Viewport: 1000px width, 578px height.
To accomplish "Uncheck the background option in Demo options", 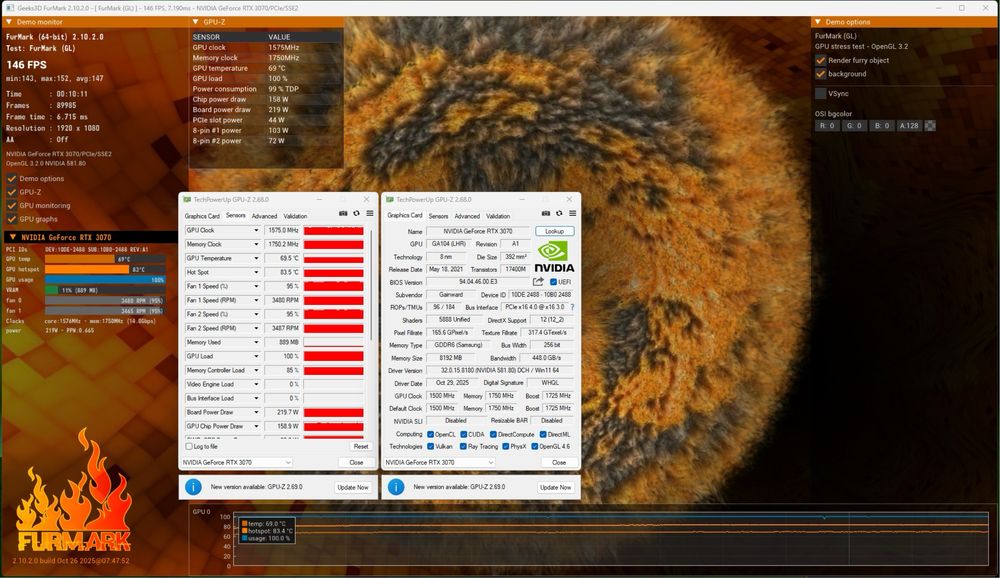I will [820, 74].
